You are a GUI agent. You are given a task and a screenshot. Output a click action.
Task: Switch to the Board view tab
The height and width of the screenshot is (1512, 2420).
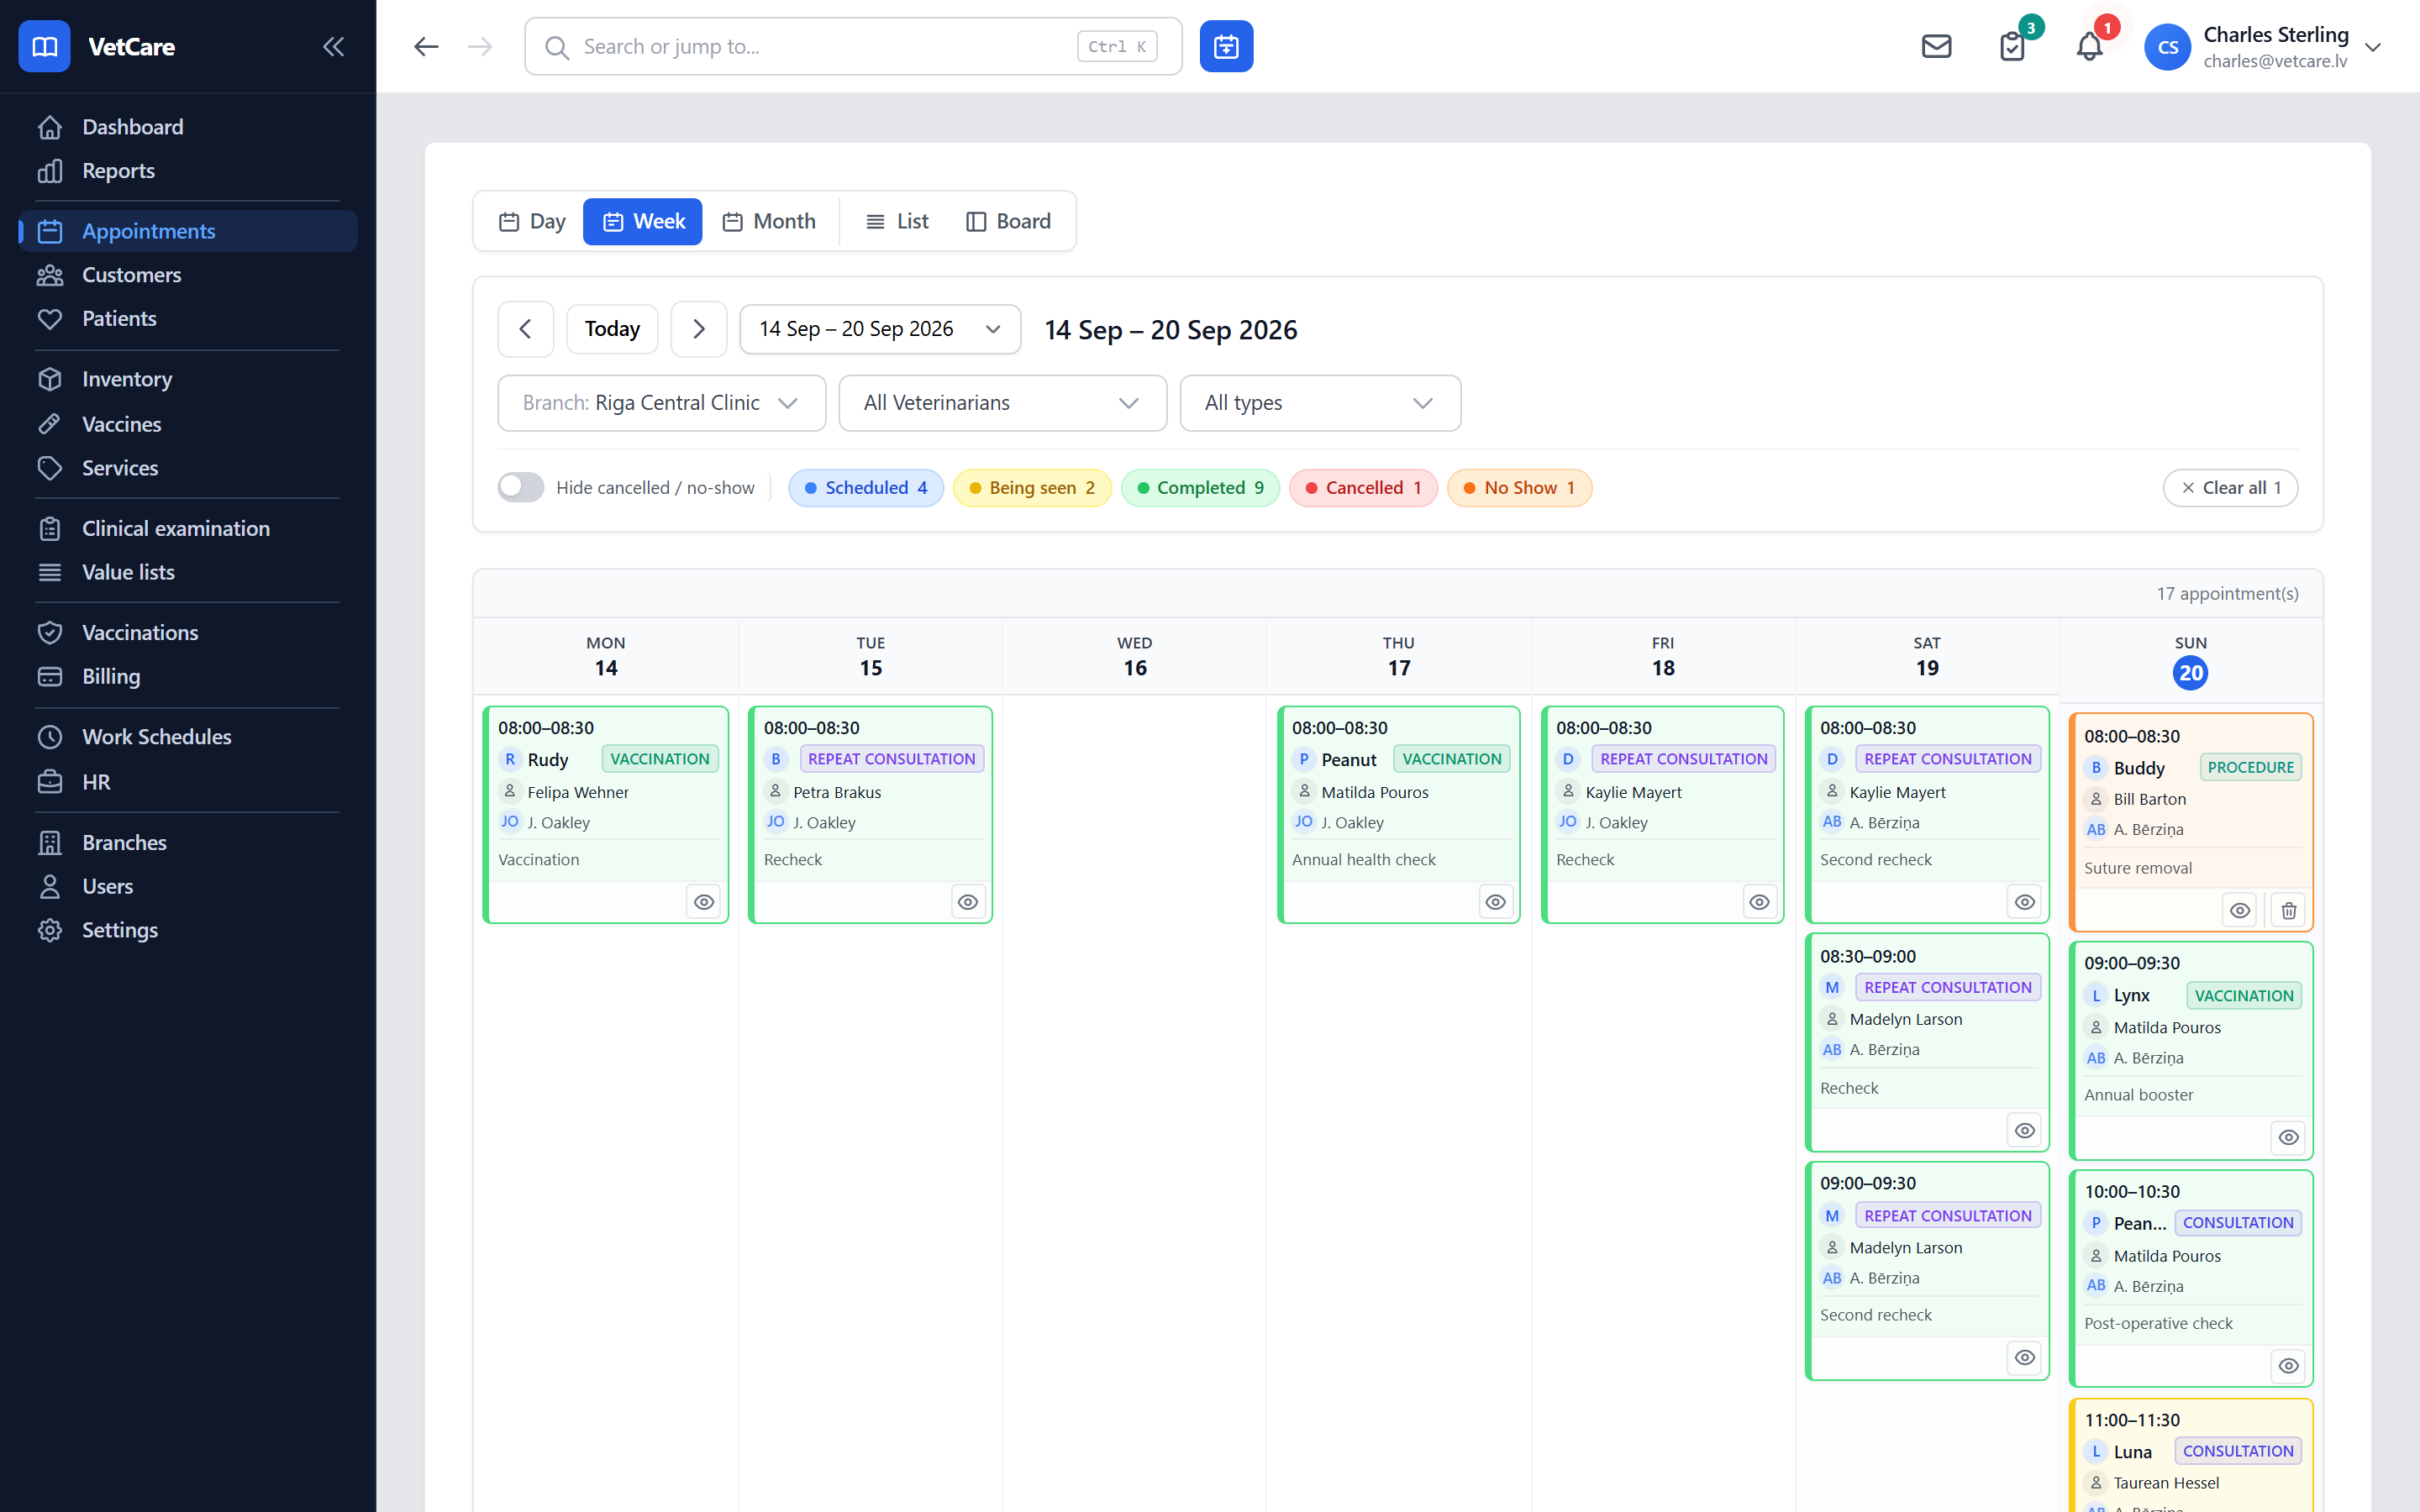[x=1008, y=221]
